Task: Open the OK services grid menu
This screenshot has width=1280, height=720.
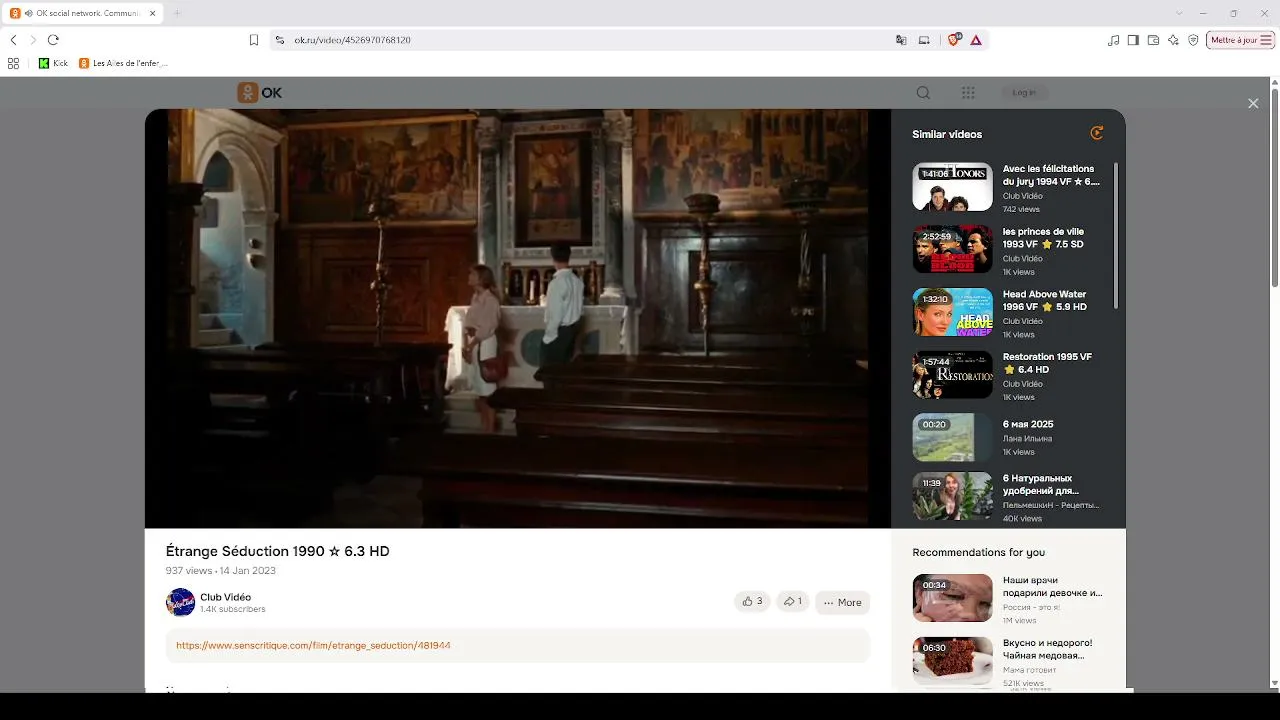Action: click(968, 93)
